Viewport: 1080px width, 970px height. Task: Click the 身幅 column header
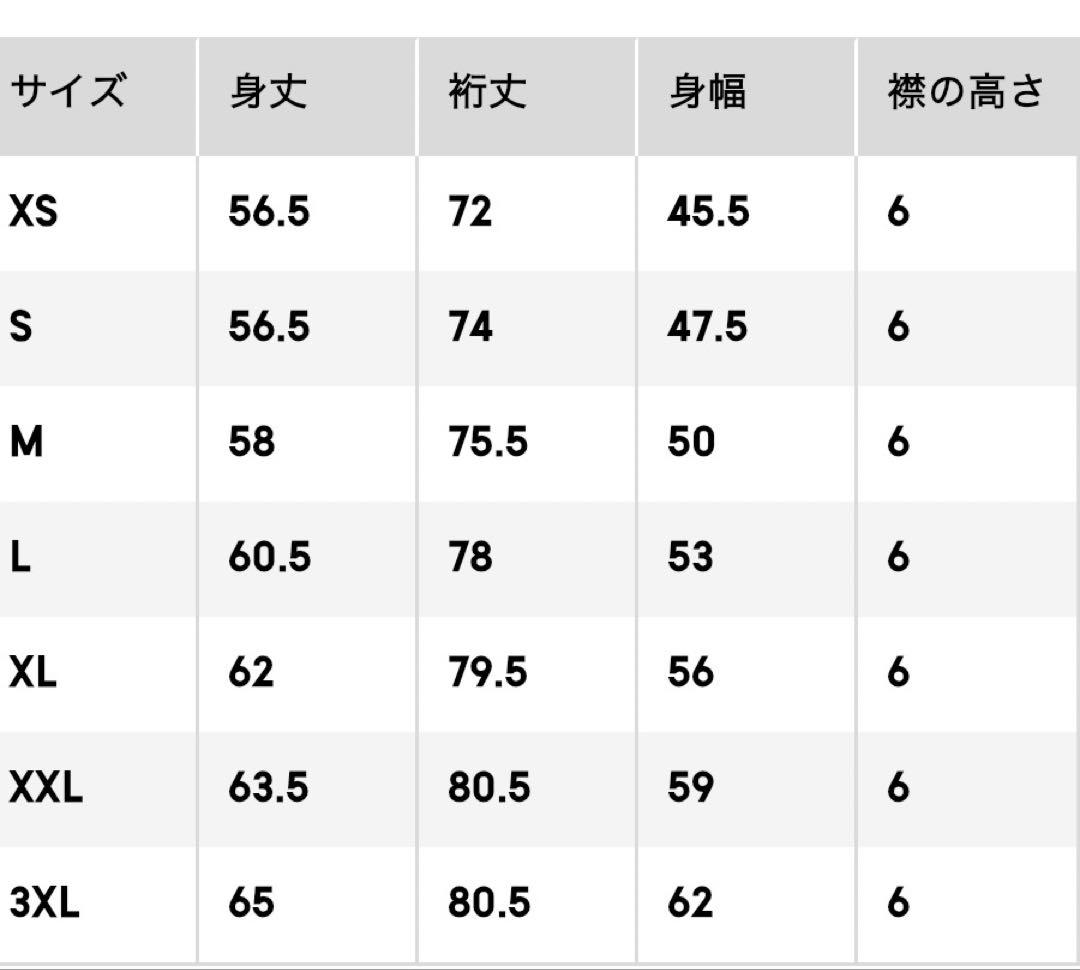click(x=707, y=93)
